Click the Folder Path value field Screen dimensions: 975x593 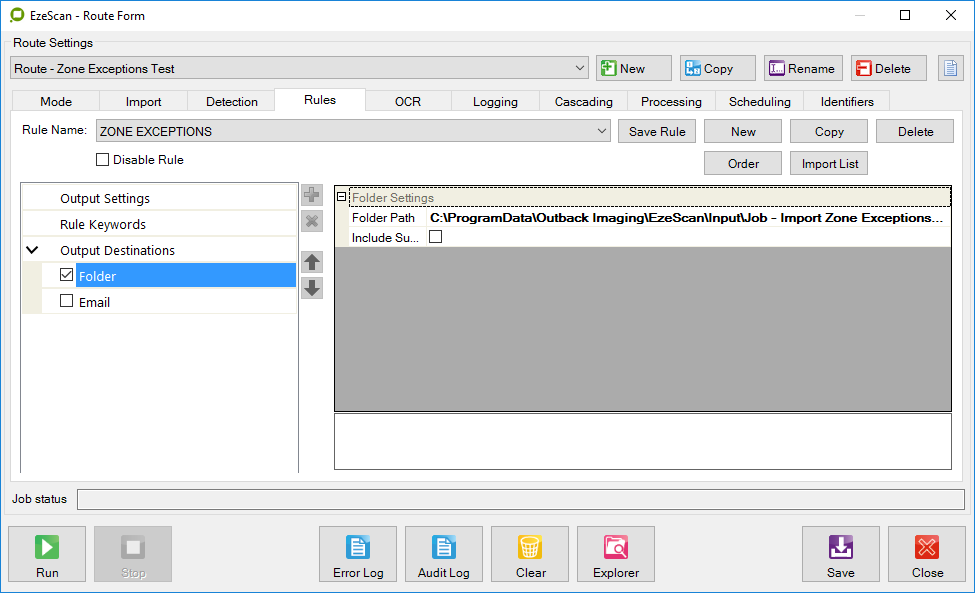tap(686, 217)
